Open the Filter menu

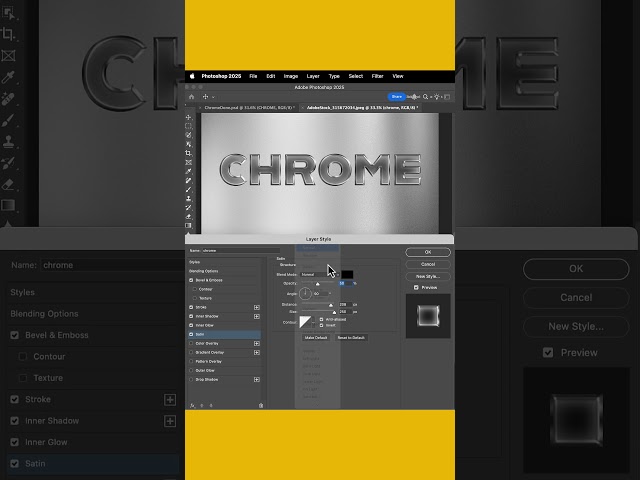tap(378, 76)
